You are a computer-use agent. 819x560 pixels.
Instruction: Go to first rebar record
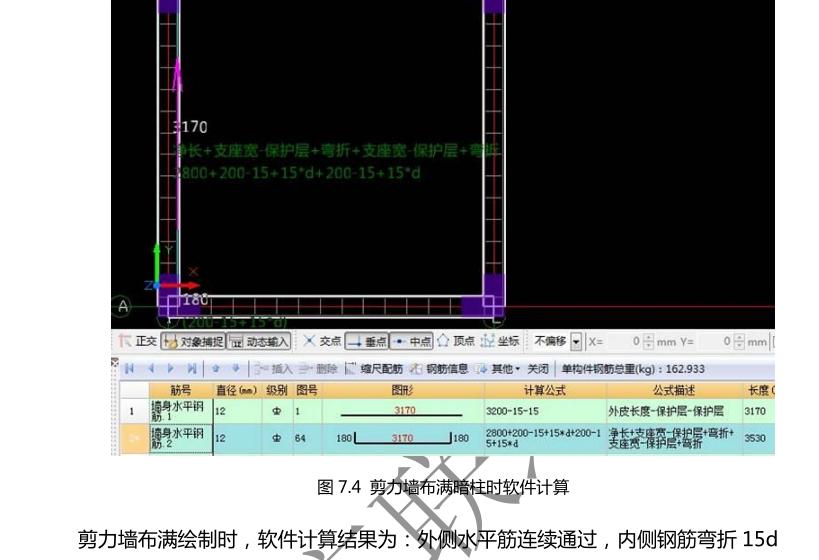click(130, 369)
